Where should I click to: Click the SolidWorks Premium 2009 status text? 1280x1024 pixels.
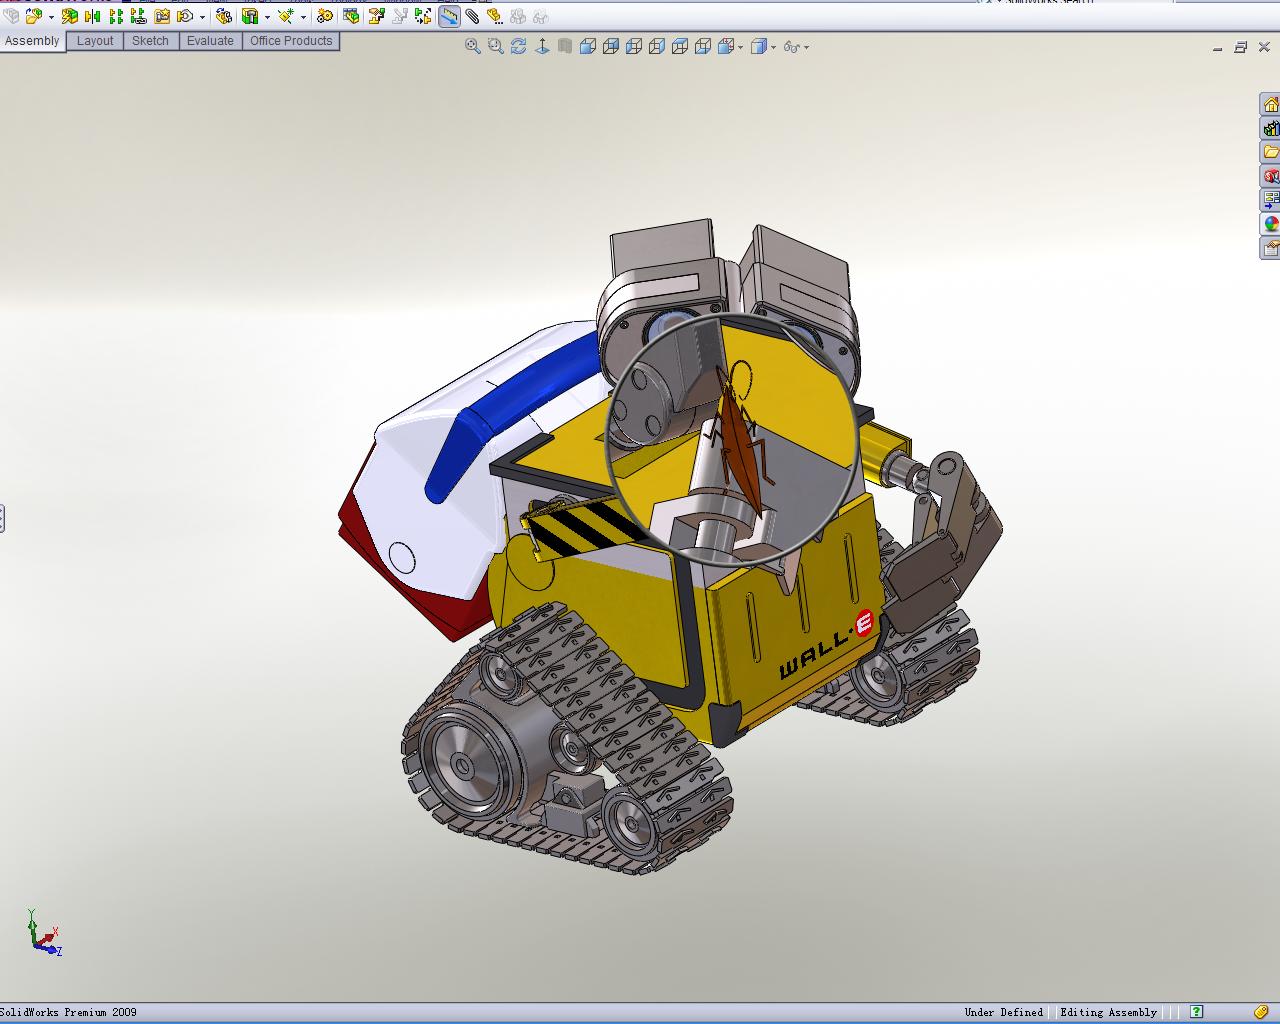(69, 1012)
